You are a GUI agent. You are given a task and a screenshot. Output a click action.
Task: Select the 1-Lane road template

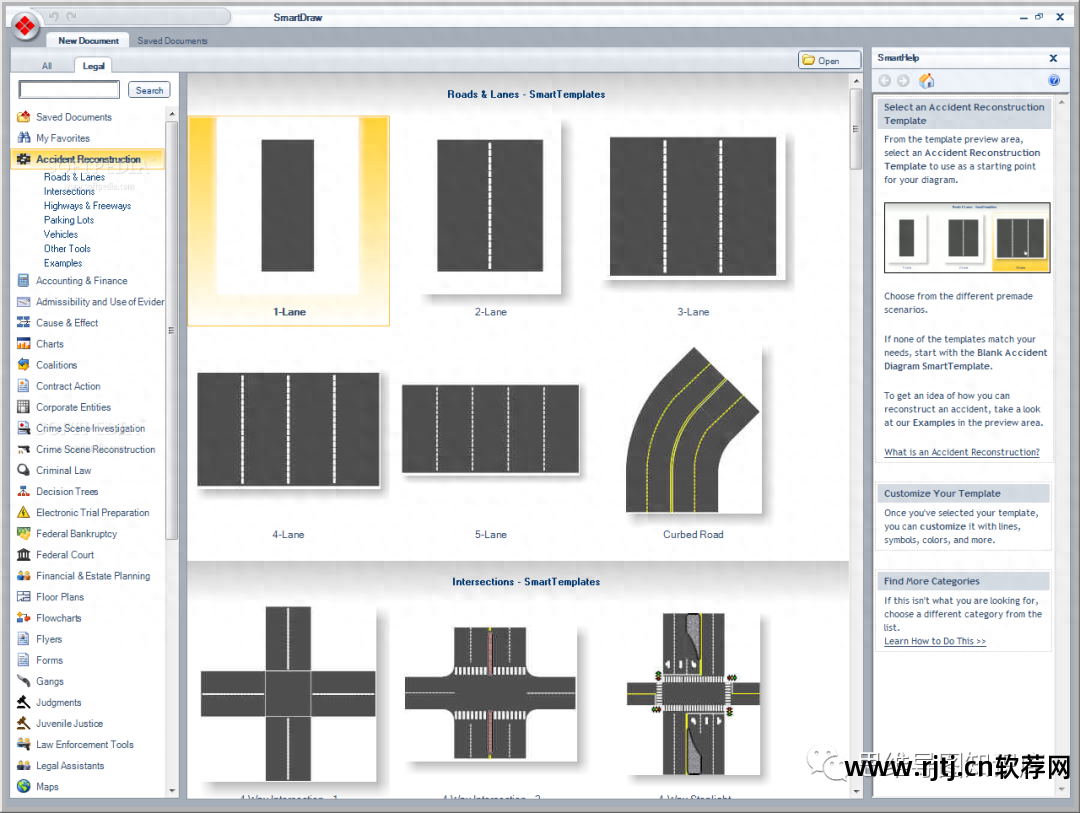point(289,220)
